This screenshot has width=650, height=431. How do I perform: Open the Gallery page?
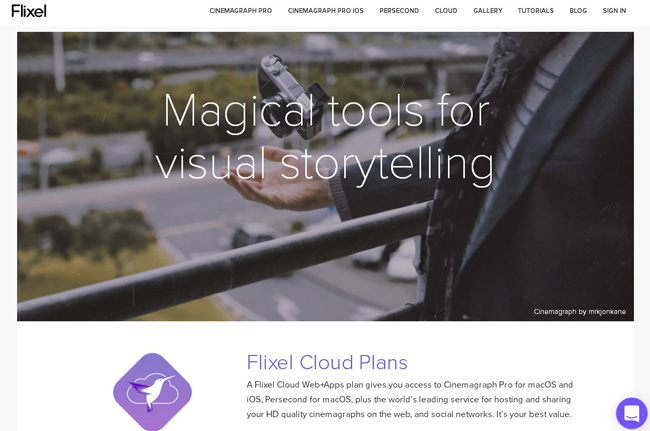click(x=488, y=11)
